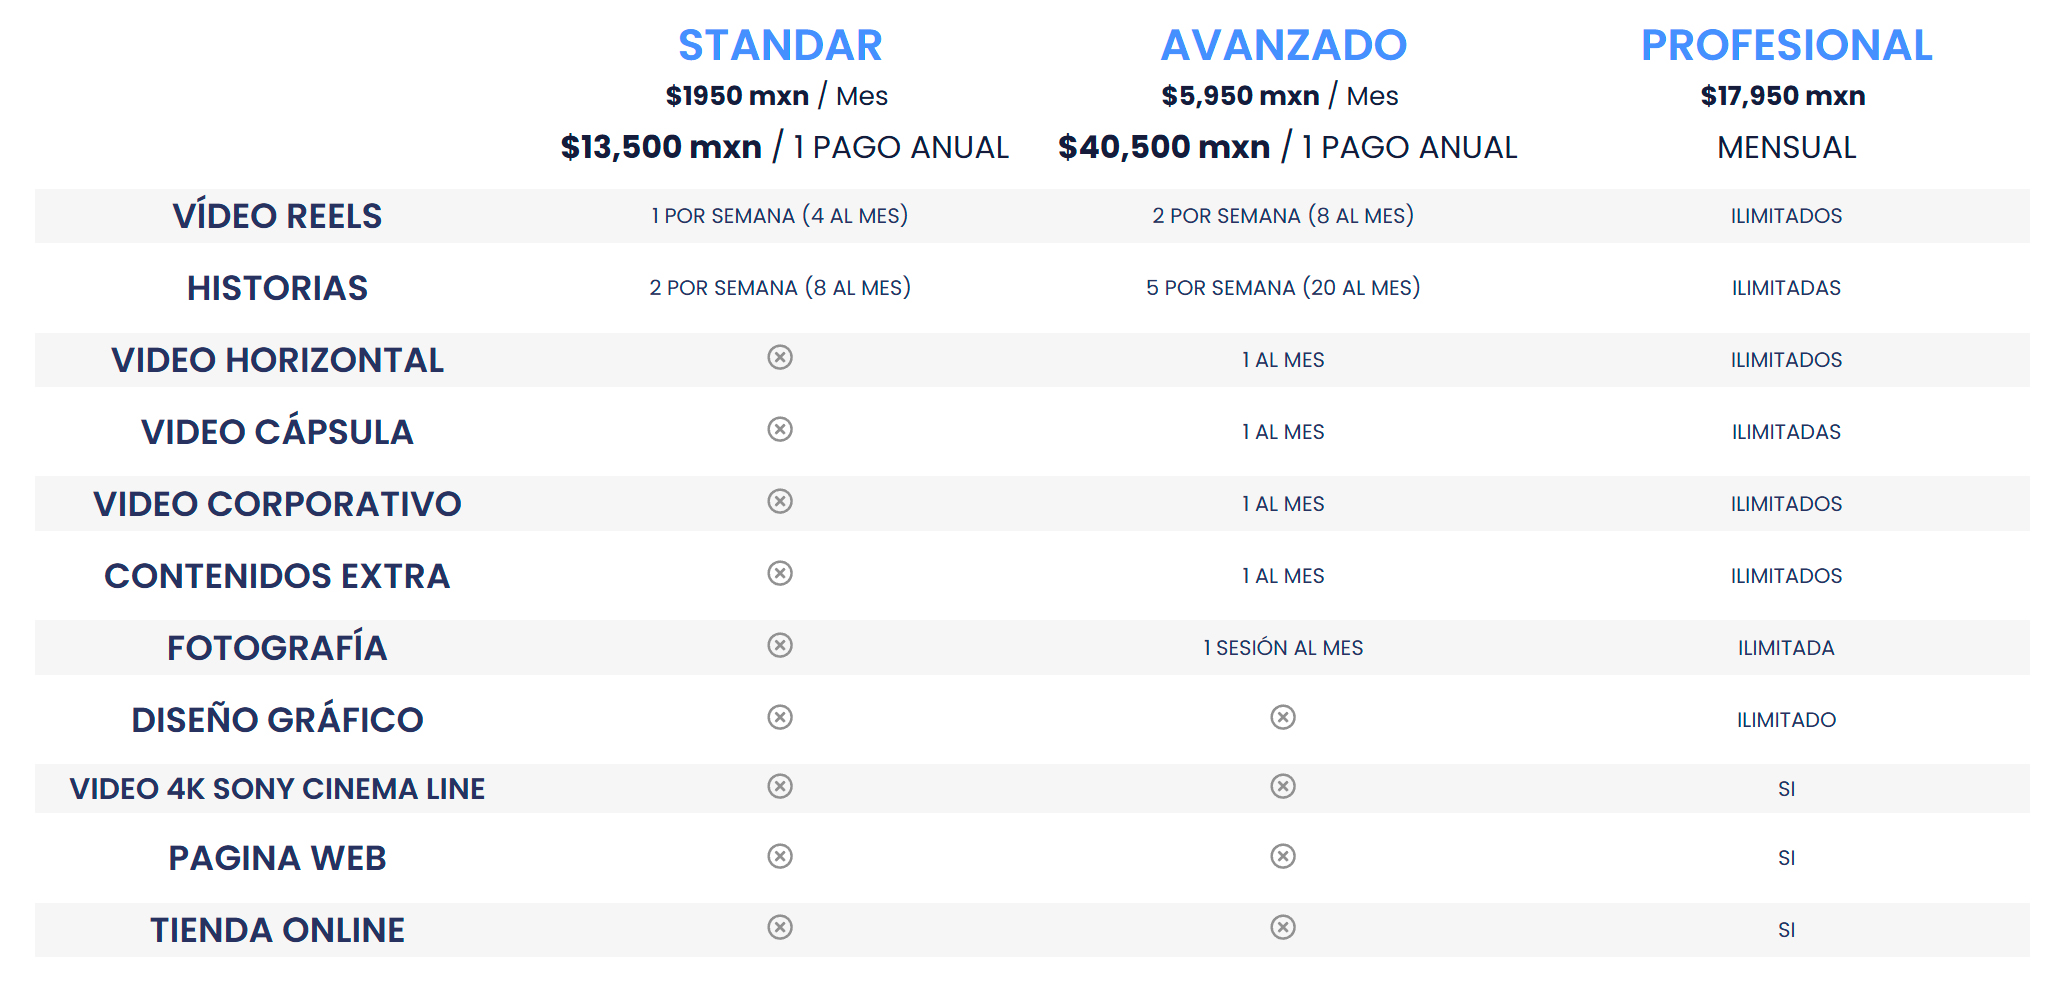Click the HISTORIAS row label
The image size is (2052, 995).
(277, 288)
